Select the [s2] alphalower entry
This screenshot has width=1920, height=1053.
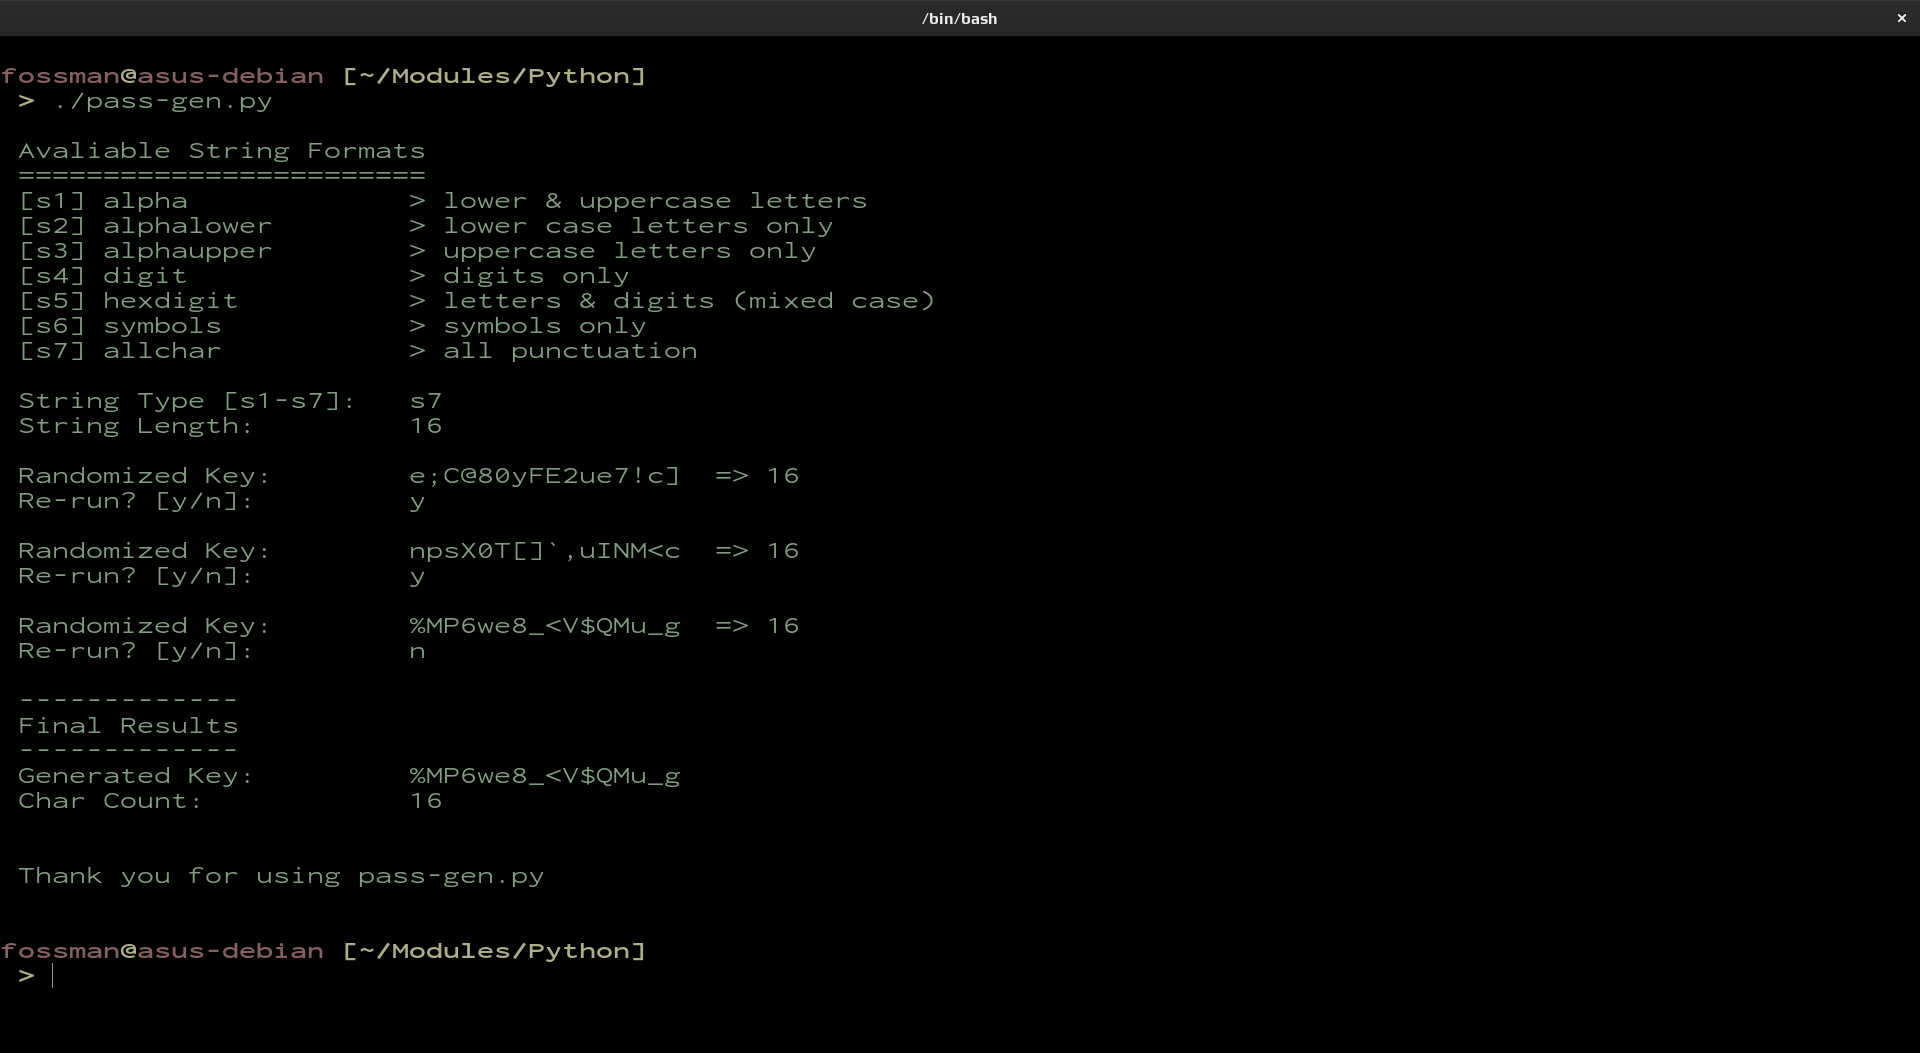pos(145,226)
